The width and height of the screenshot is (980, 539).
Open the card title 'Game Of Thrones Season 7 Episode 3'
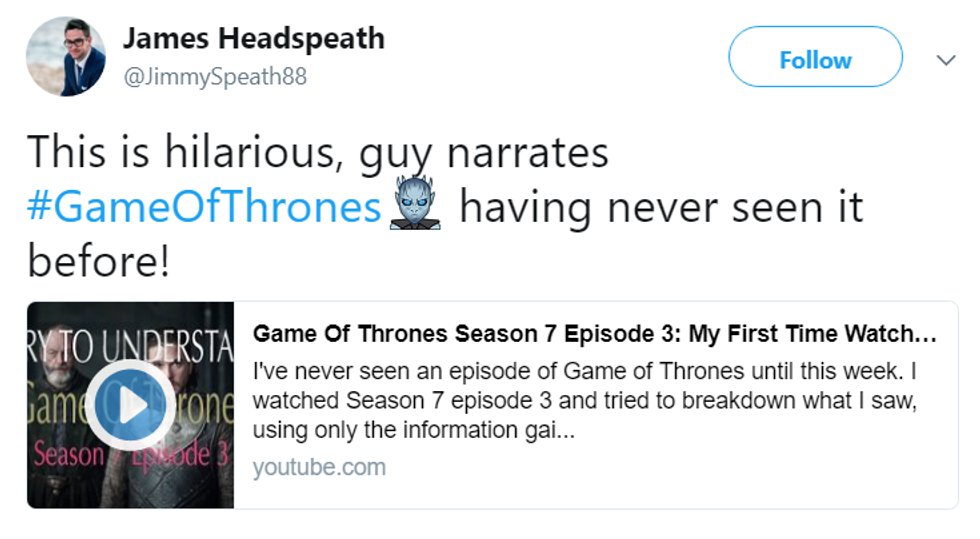coord(595,333)
